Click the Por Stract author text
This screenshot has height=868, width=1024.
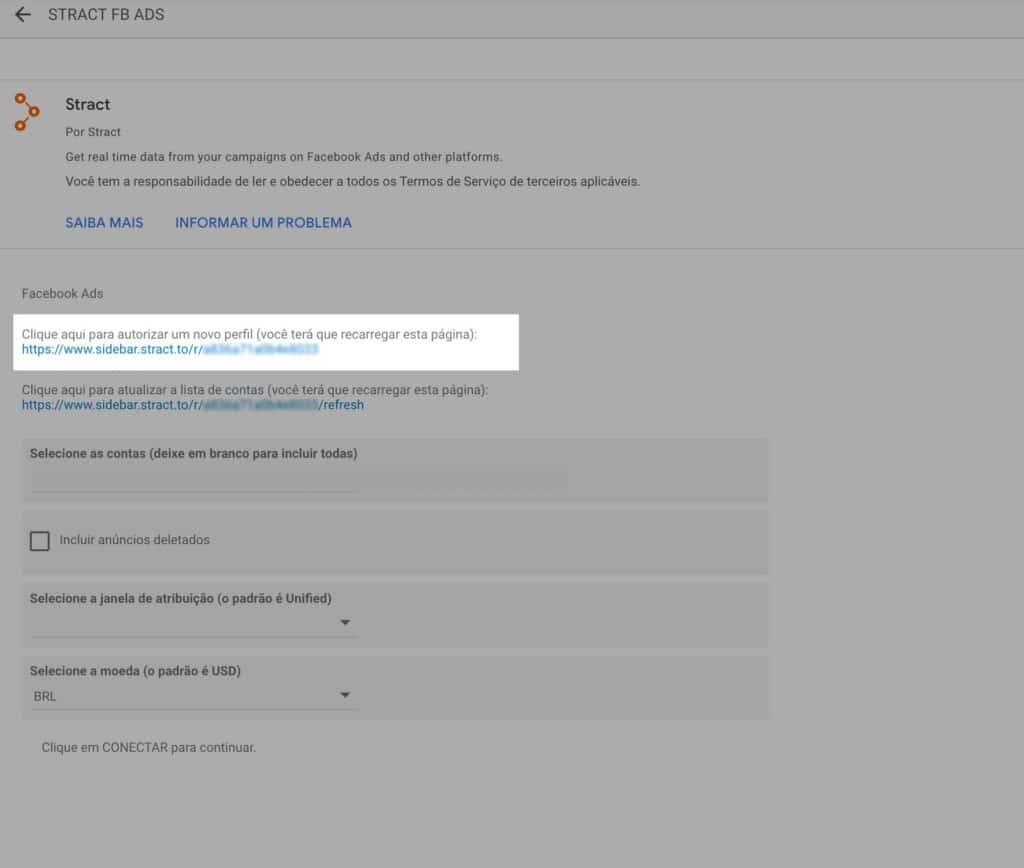93,132
